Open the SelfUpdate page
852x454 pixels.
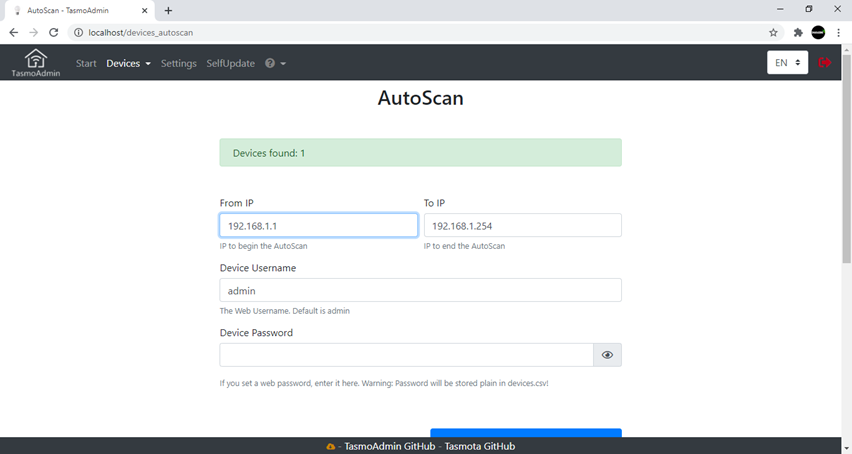click(230, 64)
